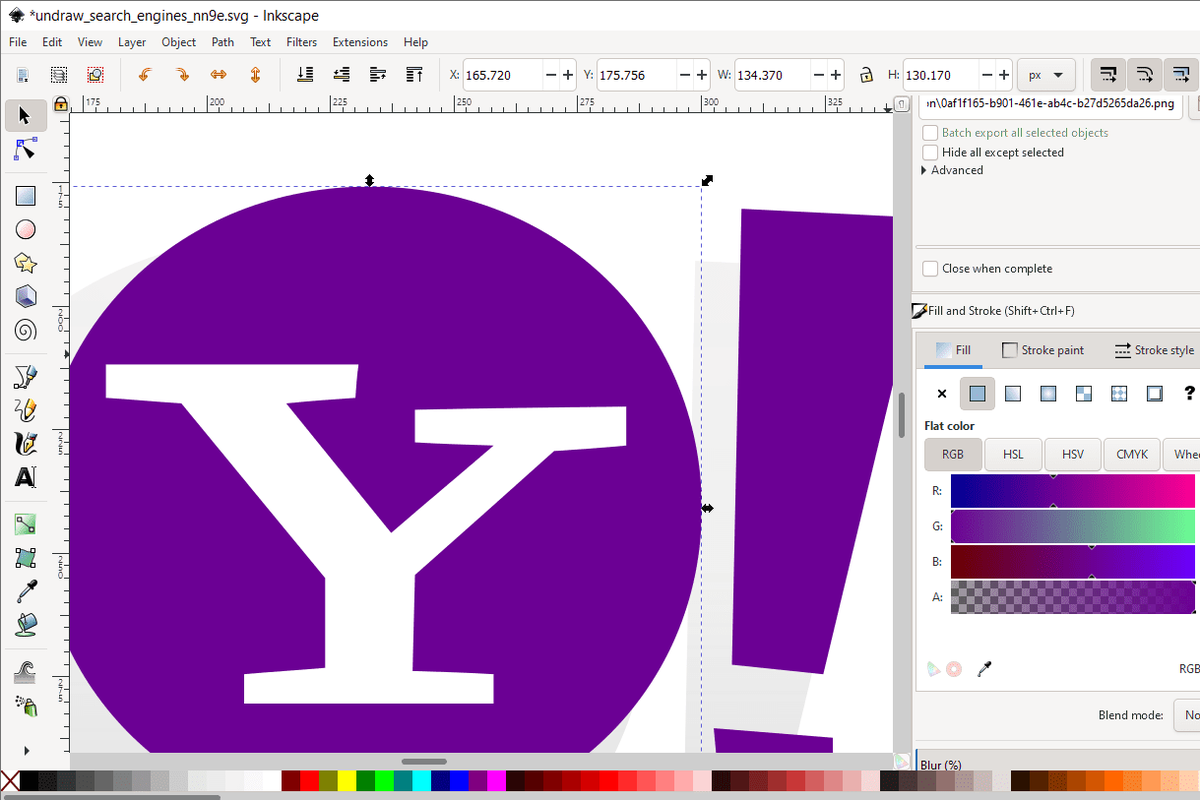Toggle the width/height ratio lock
The height and width of the screenshot is (800, 1200).
point(866,75)
